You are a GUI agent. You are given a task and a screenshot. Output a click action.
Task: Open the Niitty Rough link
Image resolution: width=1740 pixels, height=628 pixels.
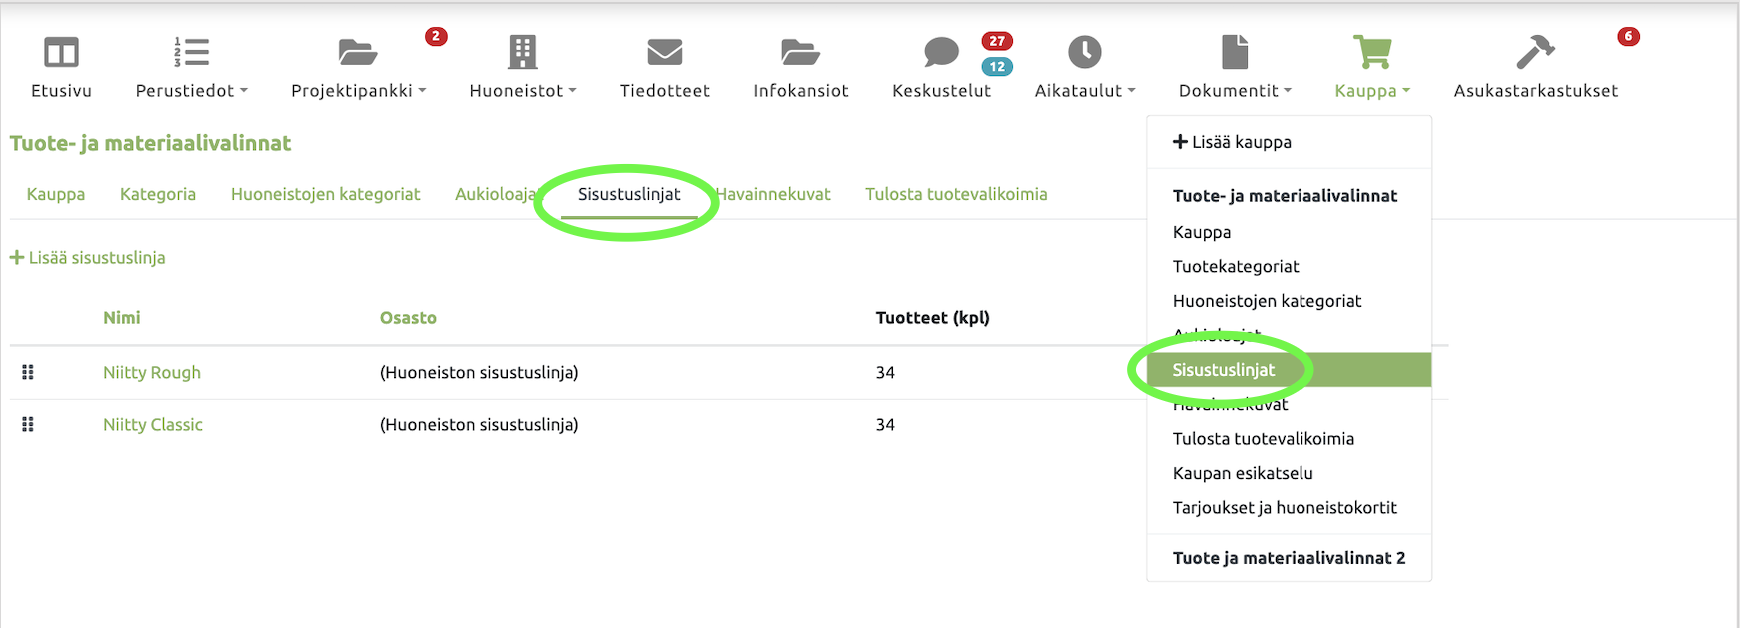tap(152, 373)
